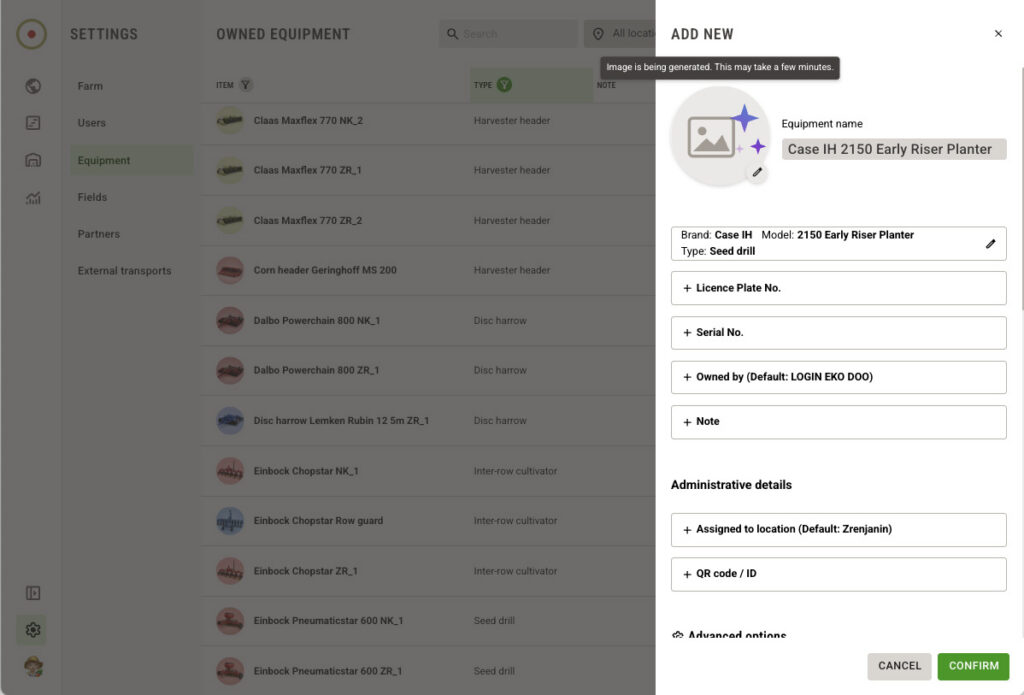Open the notes/tasks icon in sidebar
Screen dimensions: 1024x695
33,123
